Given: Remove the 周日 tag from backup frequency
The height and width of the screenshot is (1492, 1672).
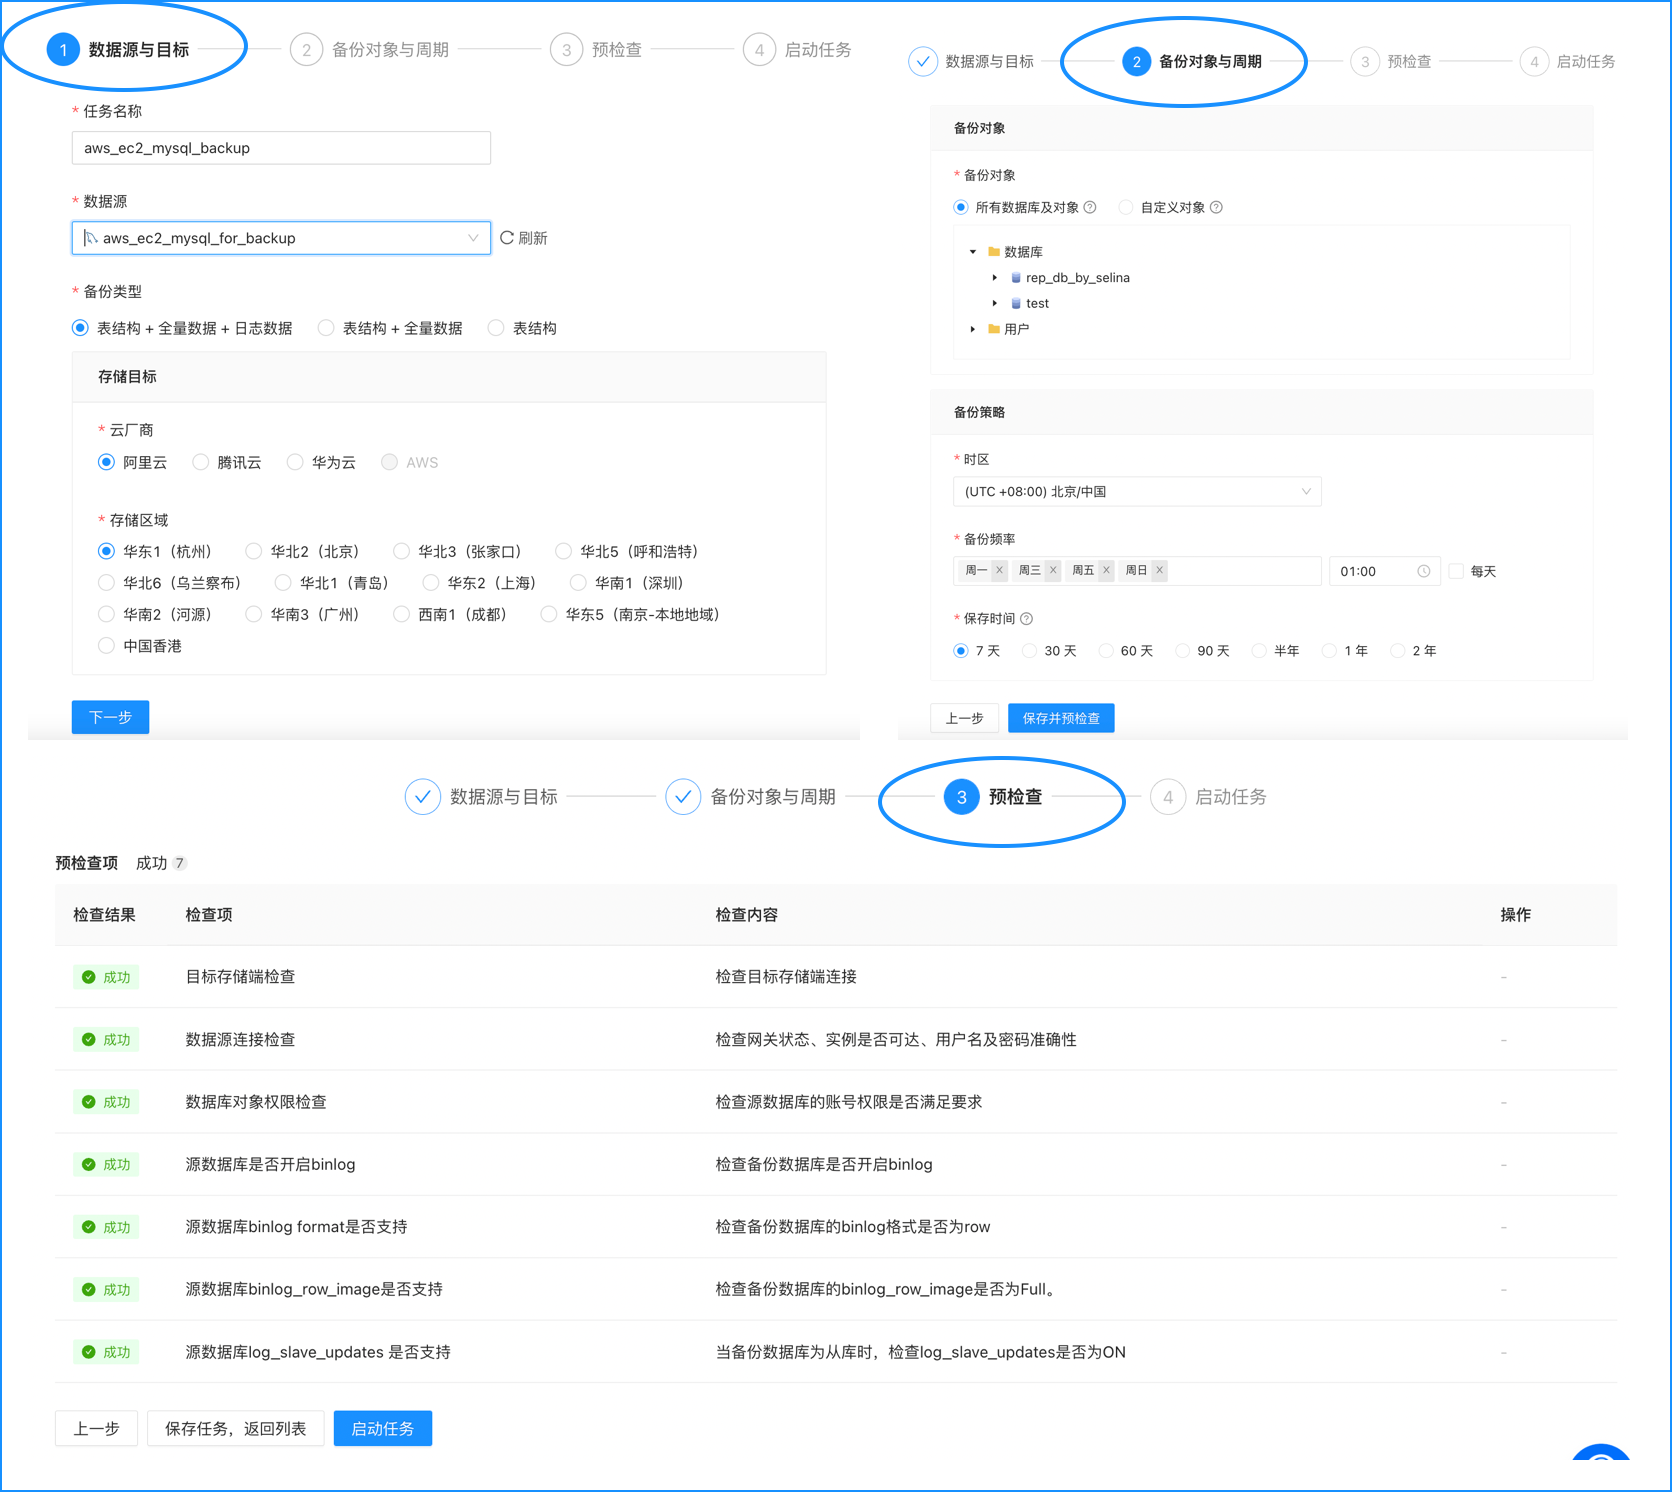Looking at the screenshot, I should (x=1160, y=570).
